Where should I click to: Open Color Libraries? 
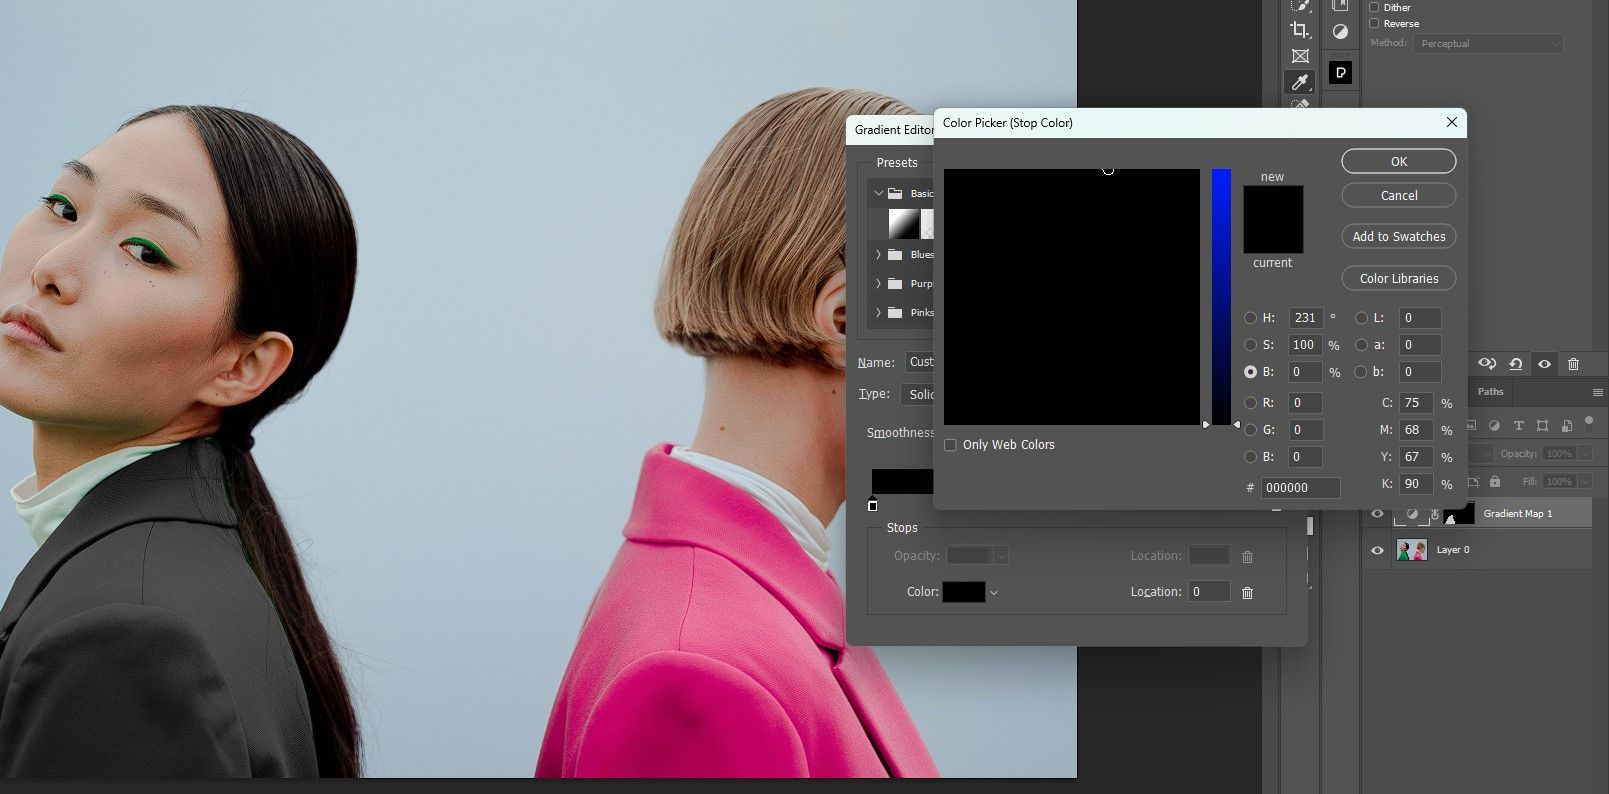click(1398, 279)
